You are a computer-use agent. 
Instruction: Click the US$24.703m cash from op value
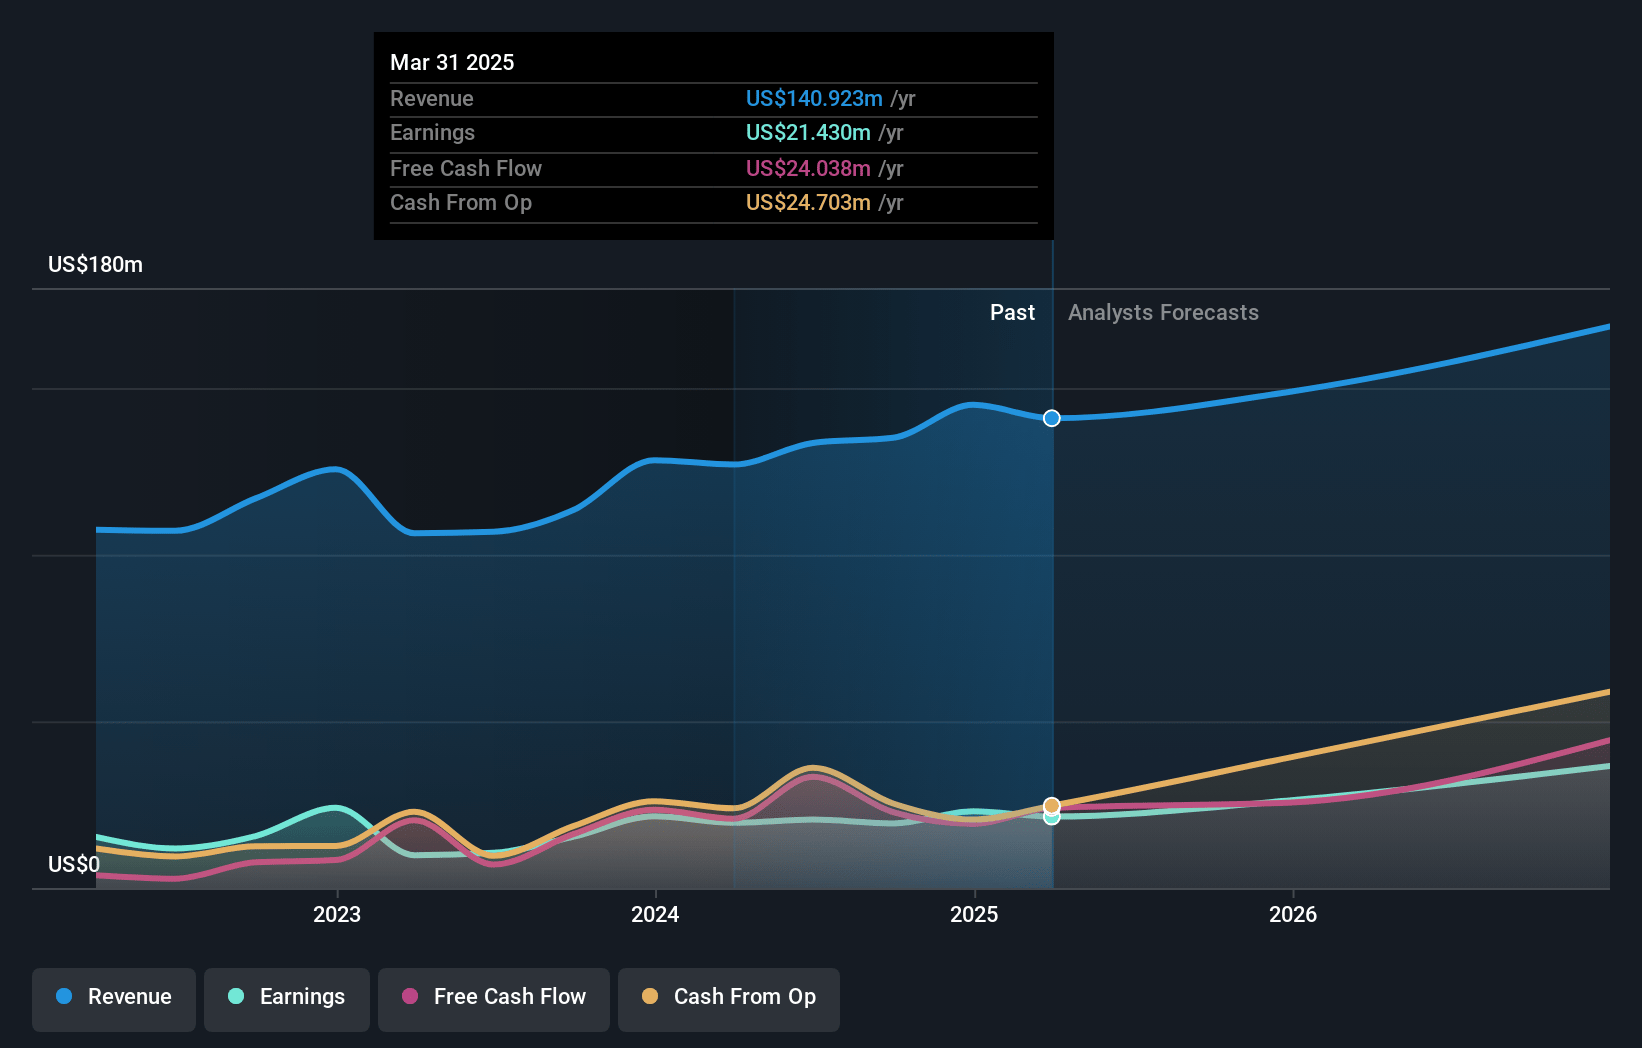coord(808,202)
